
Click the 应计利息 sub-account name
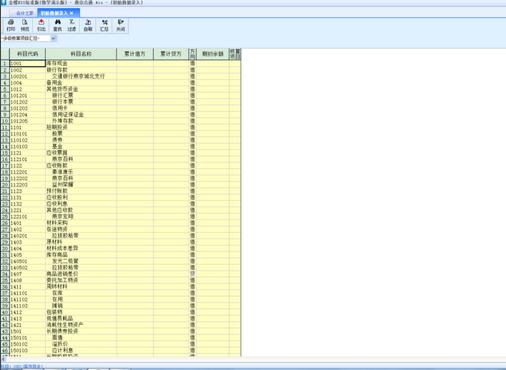[81, 350]
